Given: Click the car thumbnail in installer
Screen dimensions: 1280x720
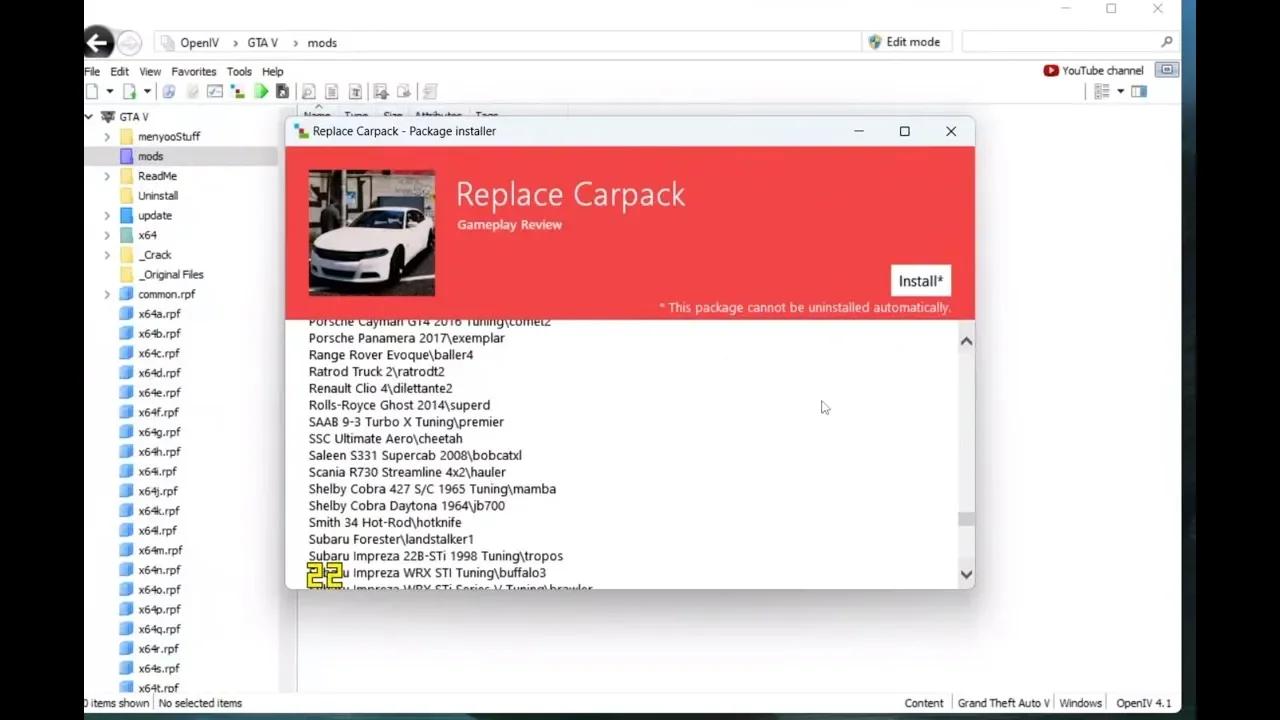Looking at the screenshot, I should click(371, 233).
